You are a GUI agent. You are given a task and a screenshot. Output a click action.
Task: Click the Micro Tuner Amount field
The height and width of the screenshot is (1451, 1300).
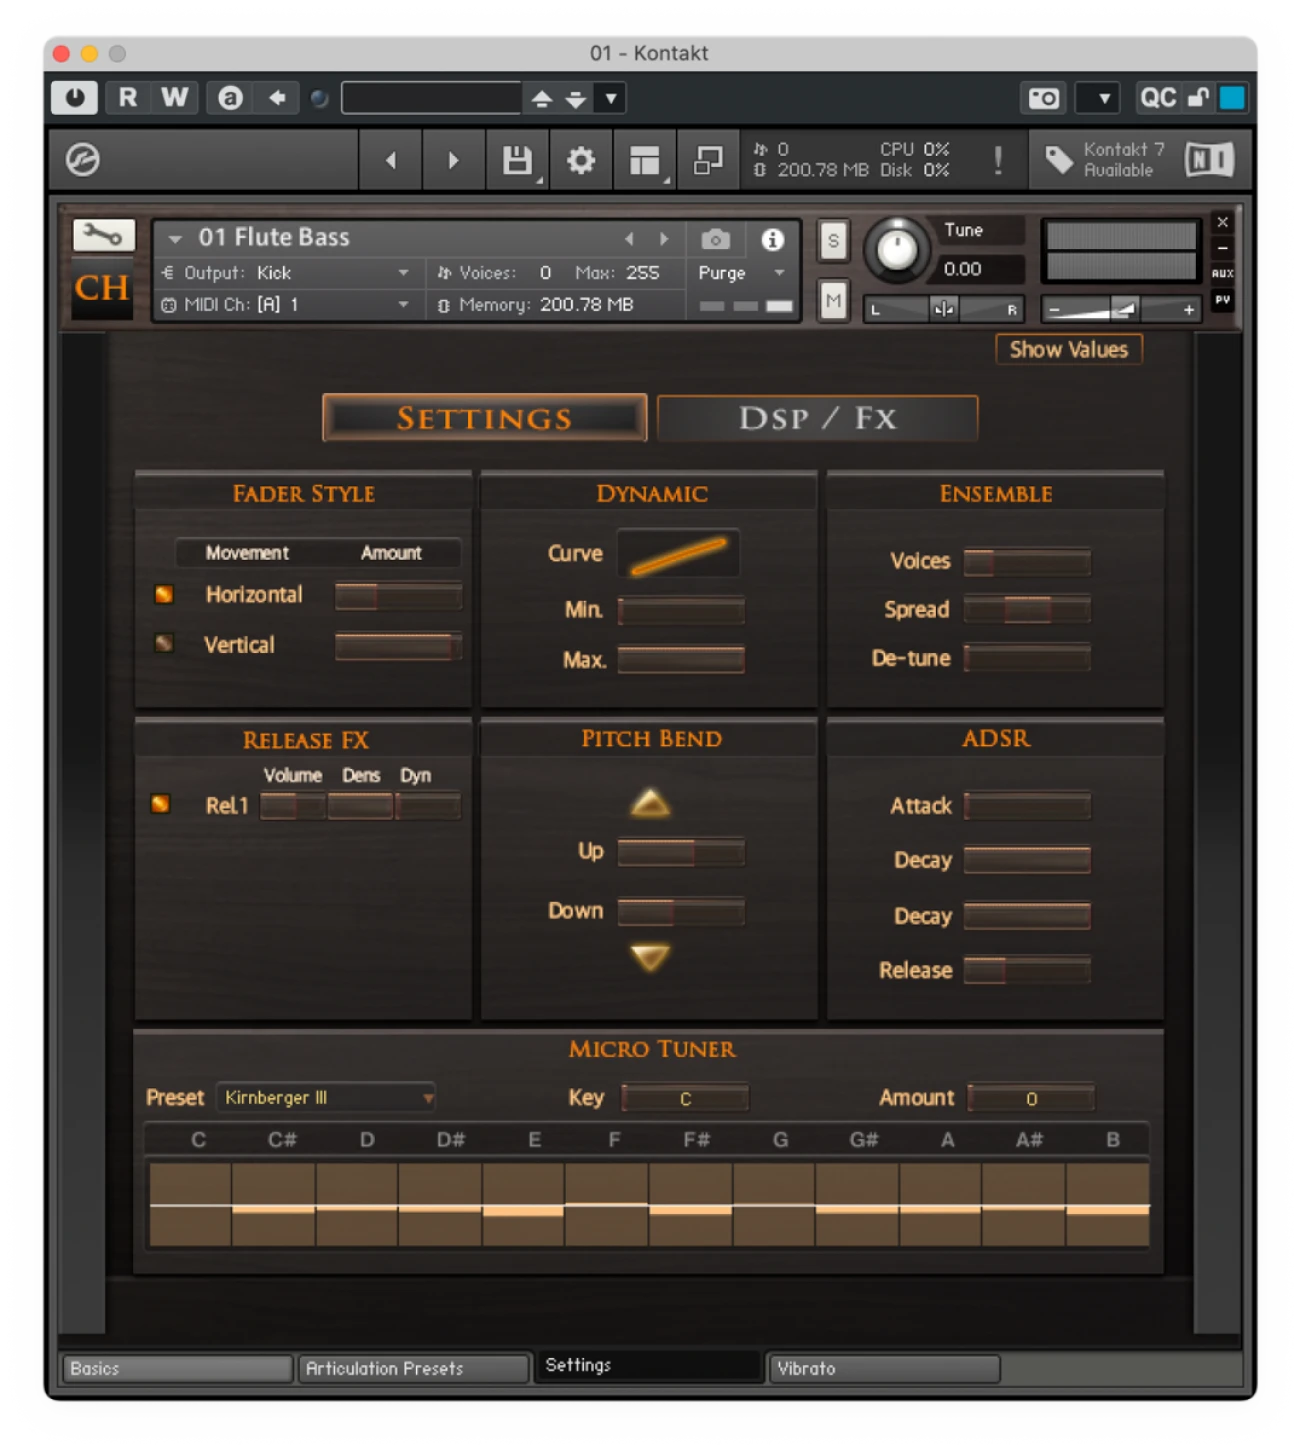pyautogui.click(x=1031, y=1098)
